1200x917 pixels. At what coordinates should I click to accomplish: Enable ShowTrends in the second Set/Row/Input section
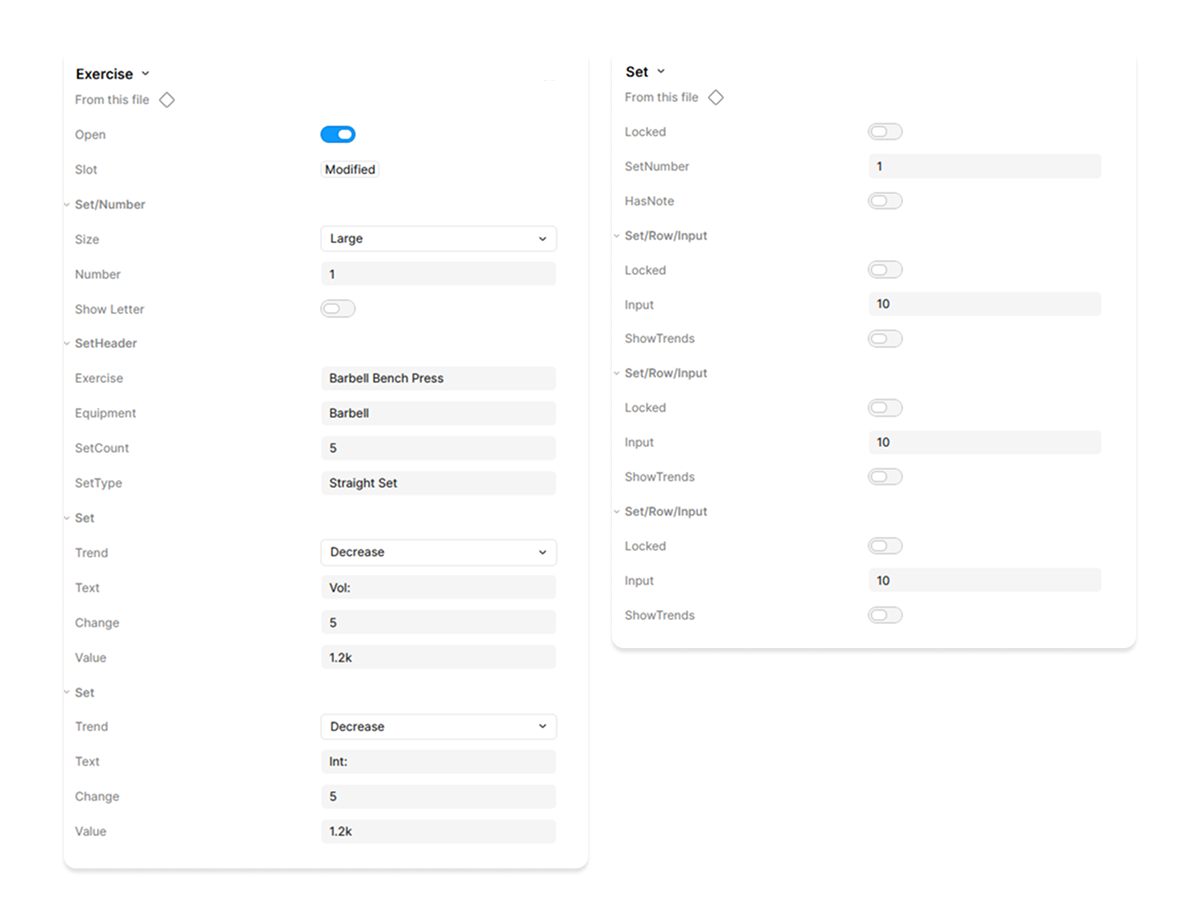click(885, 477)
